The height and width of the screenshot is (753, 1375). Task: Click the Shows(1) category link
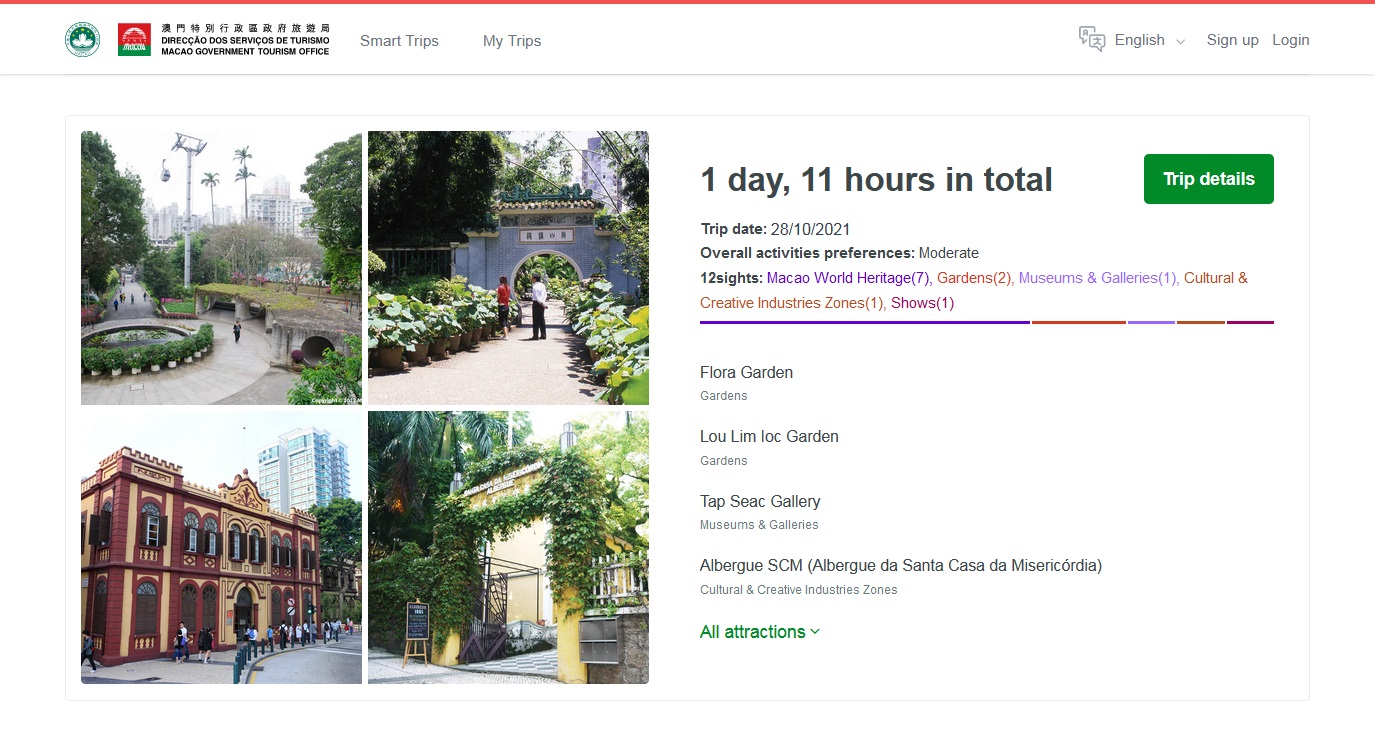click(x=922, y=303)
